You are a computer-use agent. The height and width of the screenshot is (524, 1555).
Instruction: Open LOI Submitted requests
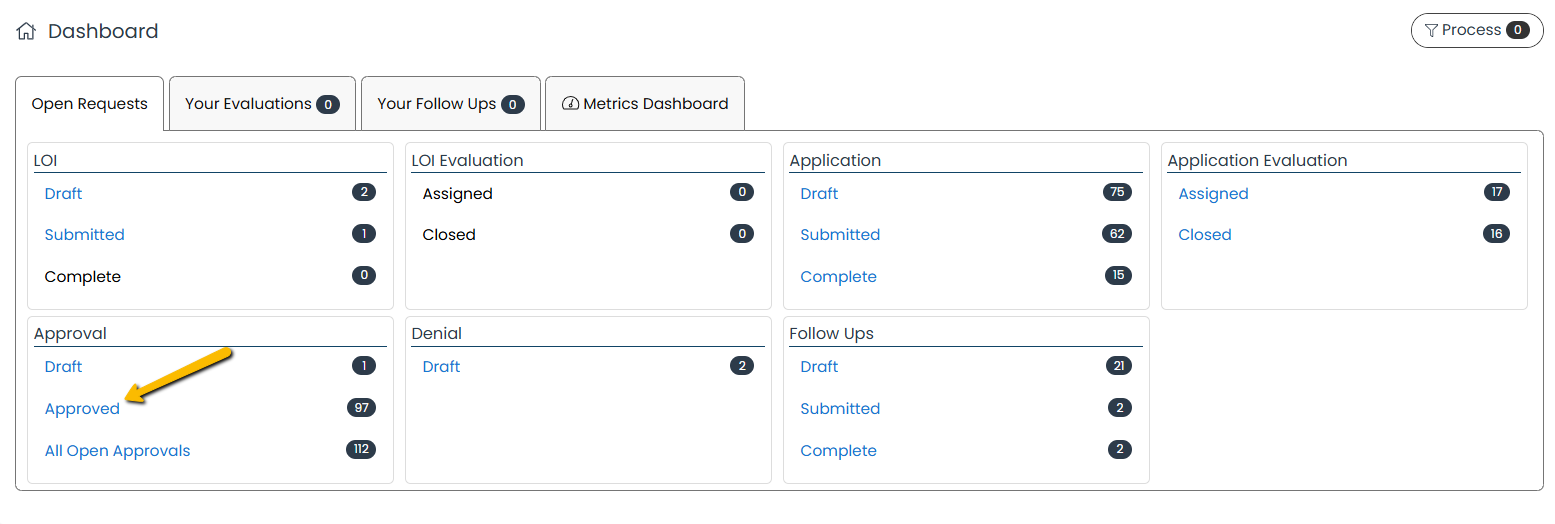pyautogui.click(x=85, y=235)
